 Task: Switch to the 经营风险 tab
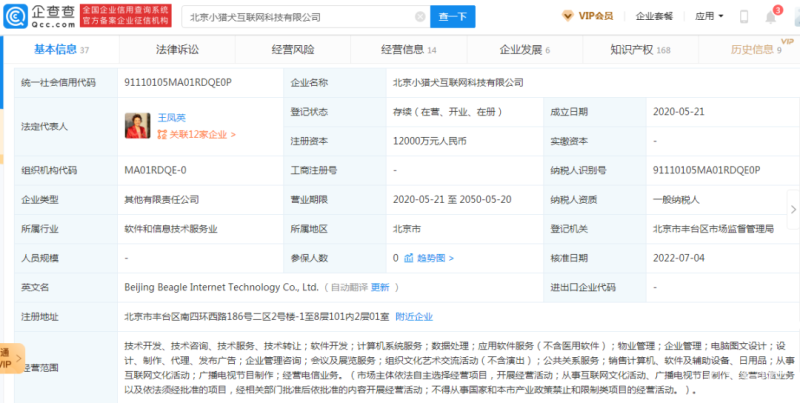(x=293, y=49)
